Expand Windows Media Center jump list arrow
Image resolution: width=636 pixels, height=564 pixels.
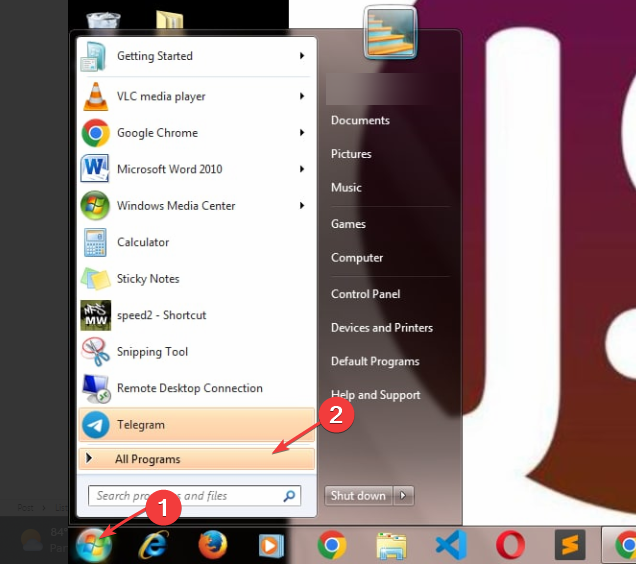[302, 205]
